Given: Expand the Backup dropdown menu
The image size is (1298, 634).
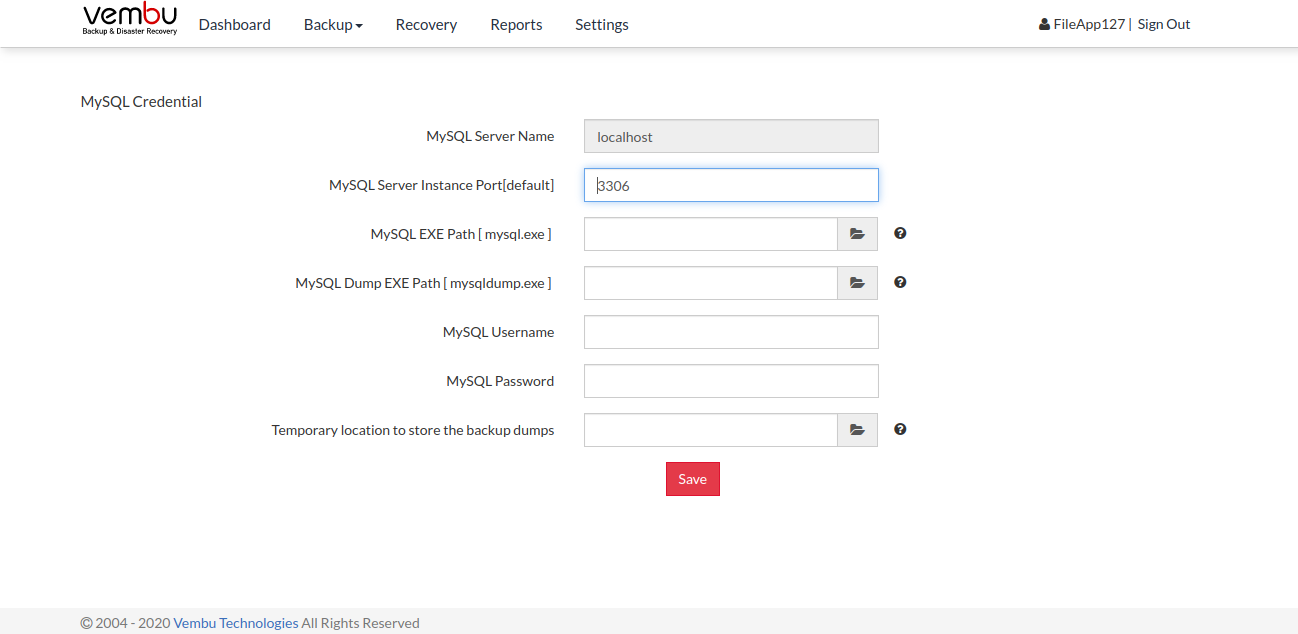Looking at the screenshot, I should pos(333,25).
